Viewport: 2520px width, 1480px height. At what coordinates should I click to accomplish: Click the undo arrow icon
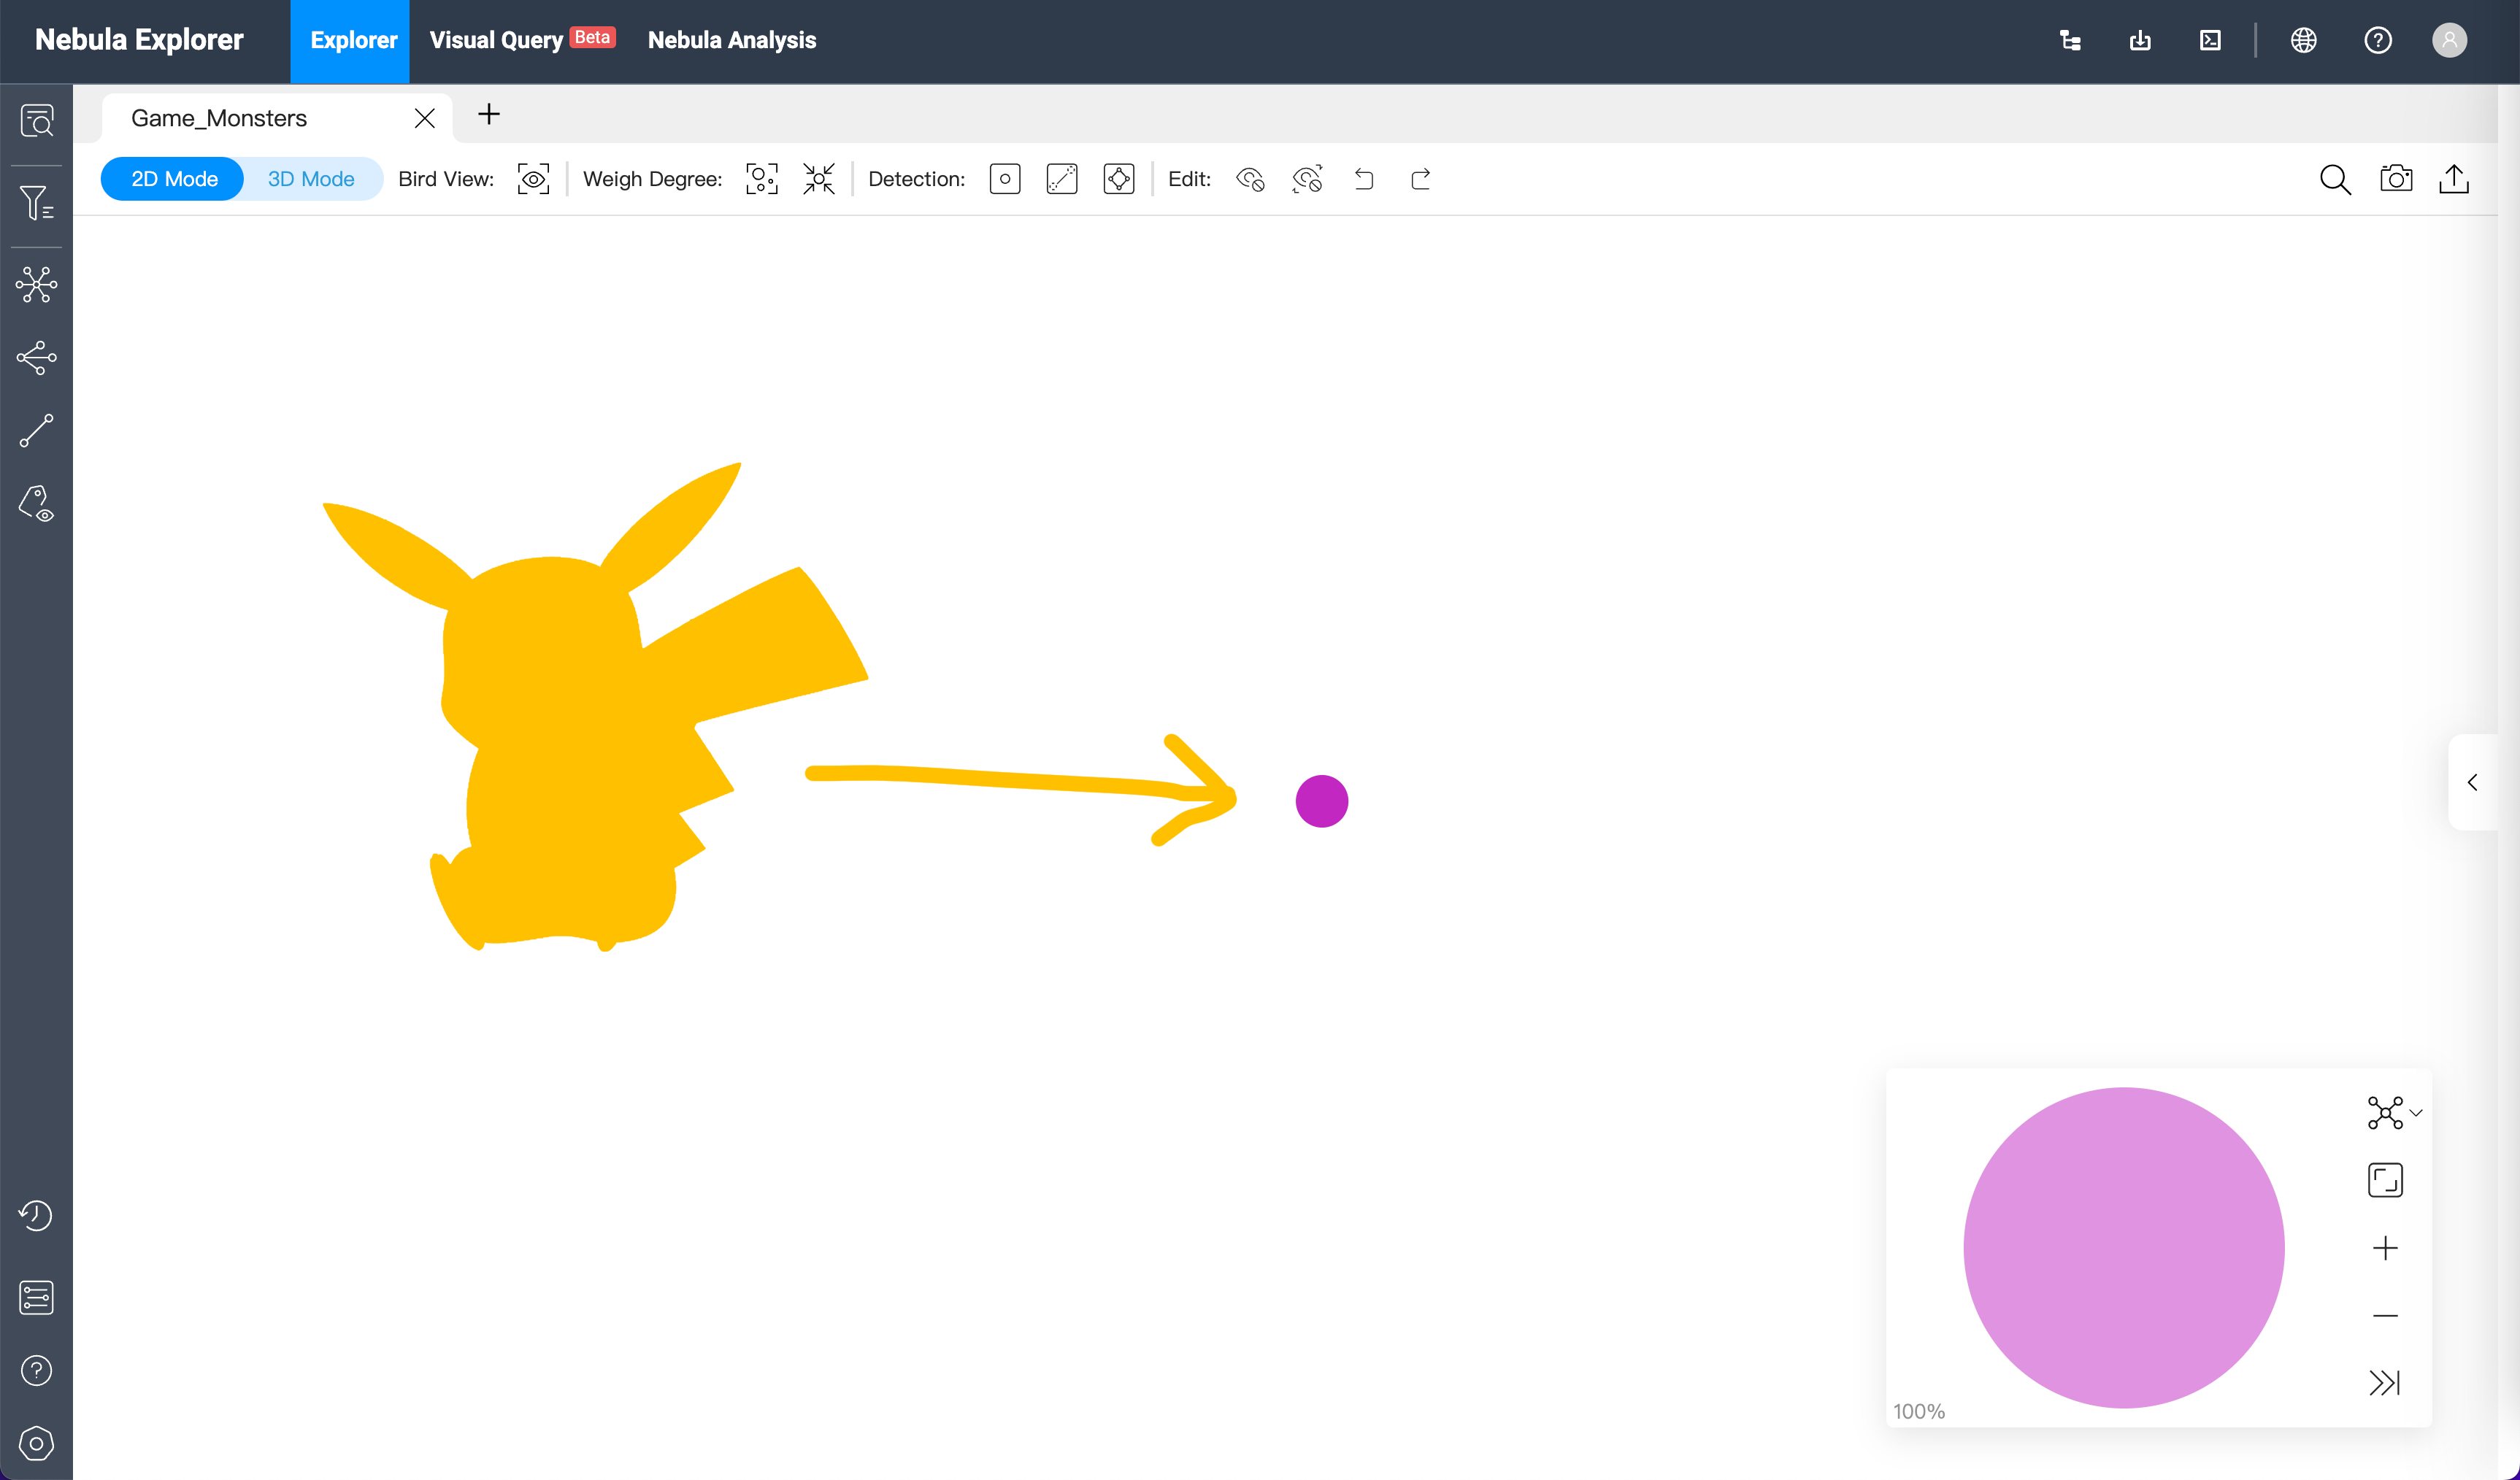(x=1364, y=179)
